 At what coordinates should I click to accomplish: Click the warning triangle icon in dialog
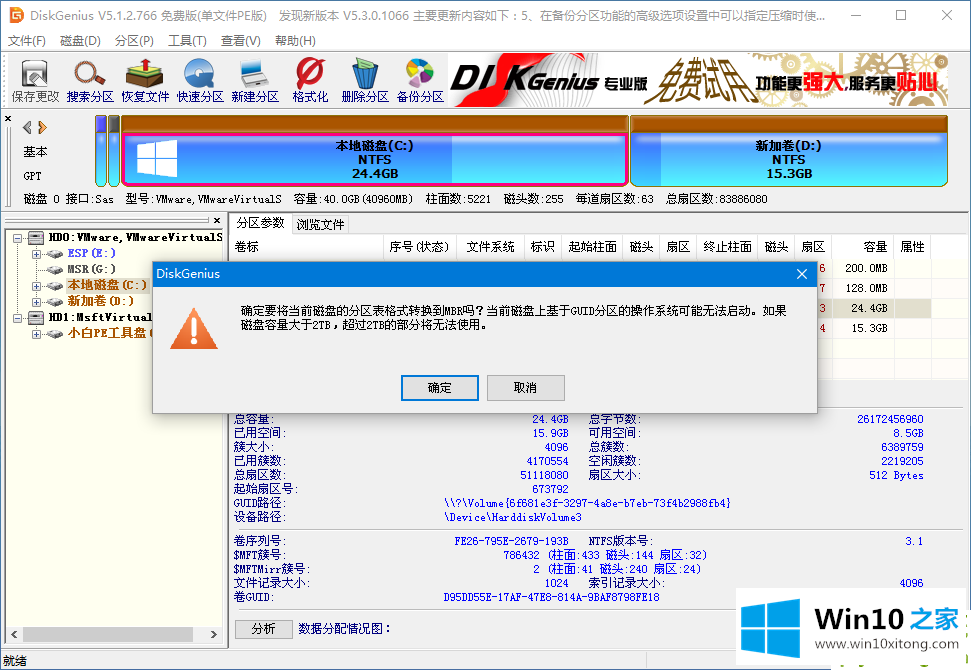[194, 329]
